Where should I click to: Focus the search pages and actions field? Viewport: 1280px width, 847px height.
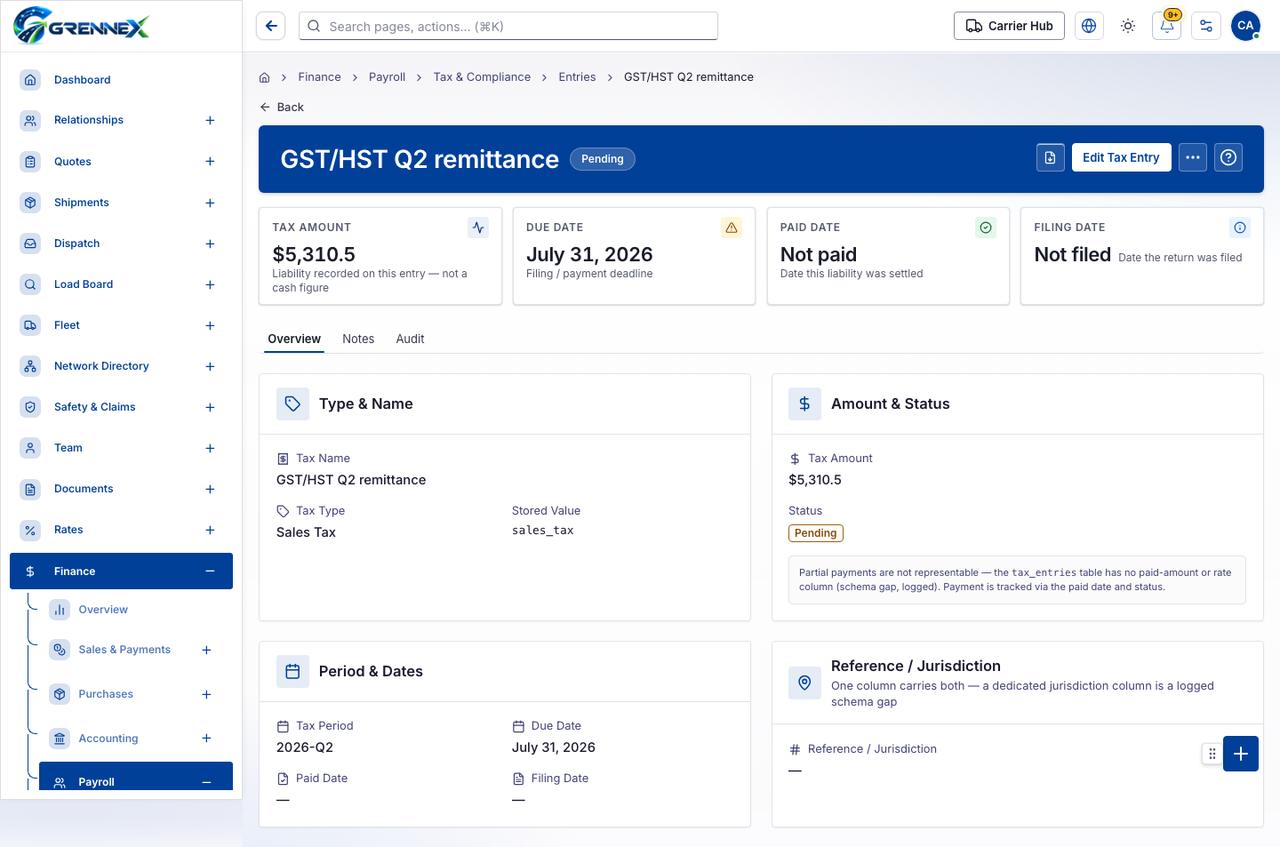tap(508, 26)
